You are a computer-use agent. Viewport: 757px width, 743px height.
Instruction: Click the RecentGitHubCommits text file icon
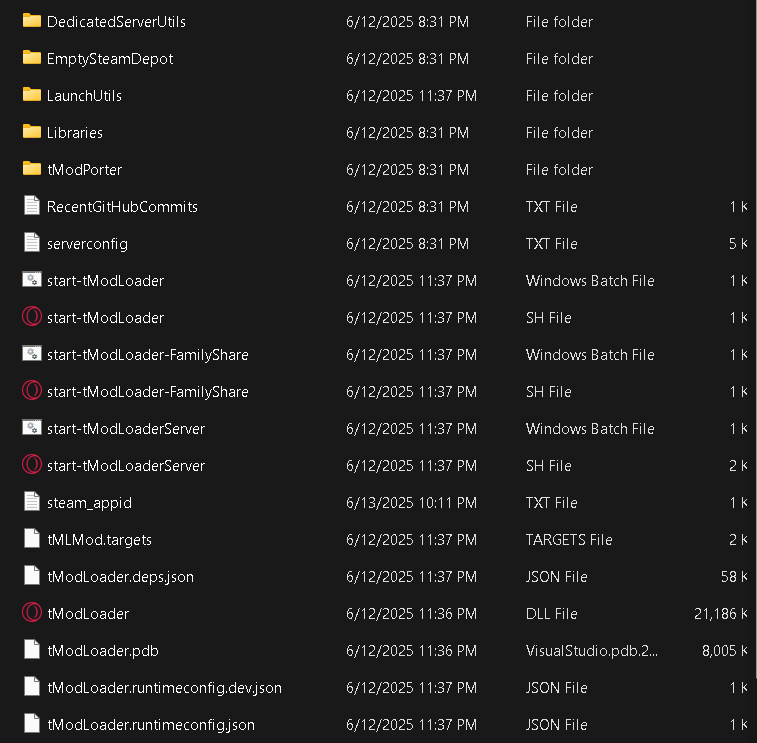[32, 206]
